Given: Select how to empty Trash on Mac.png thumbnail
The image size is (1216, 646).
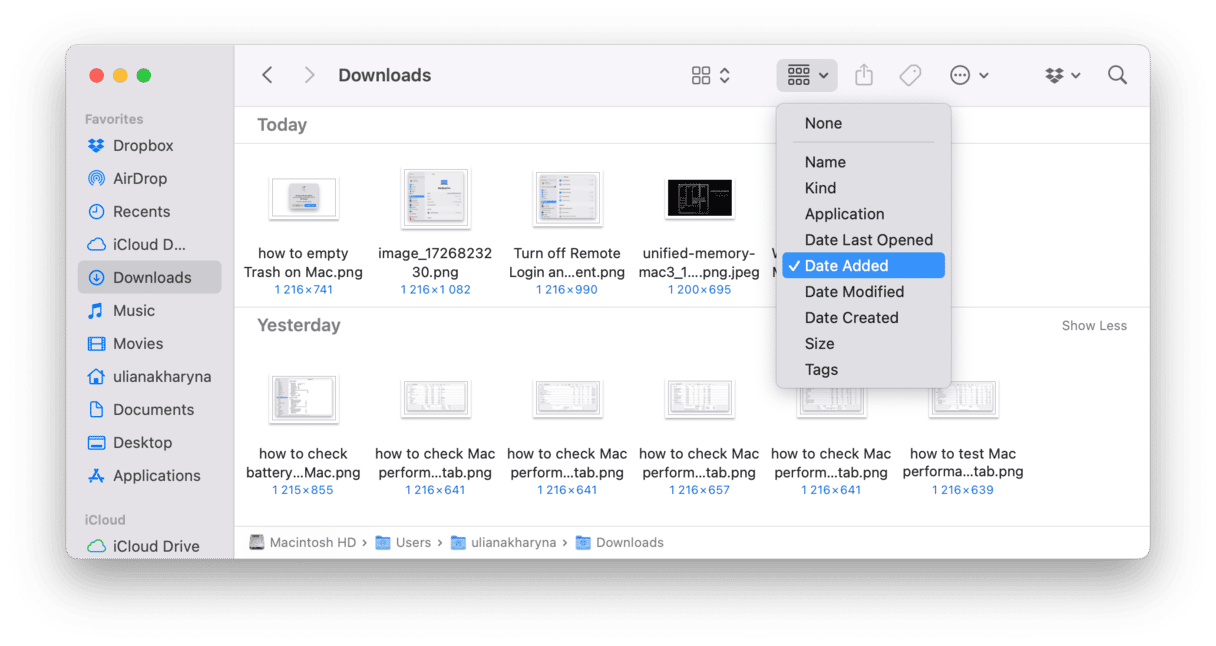Looking at the screenshot, I should (304, 198).
